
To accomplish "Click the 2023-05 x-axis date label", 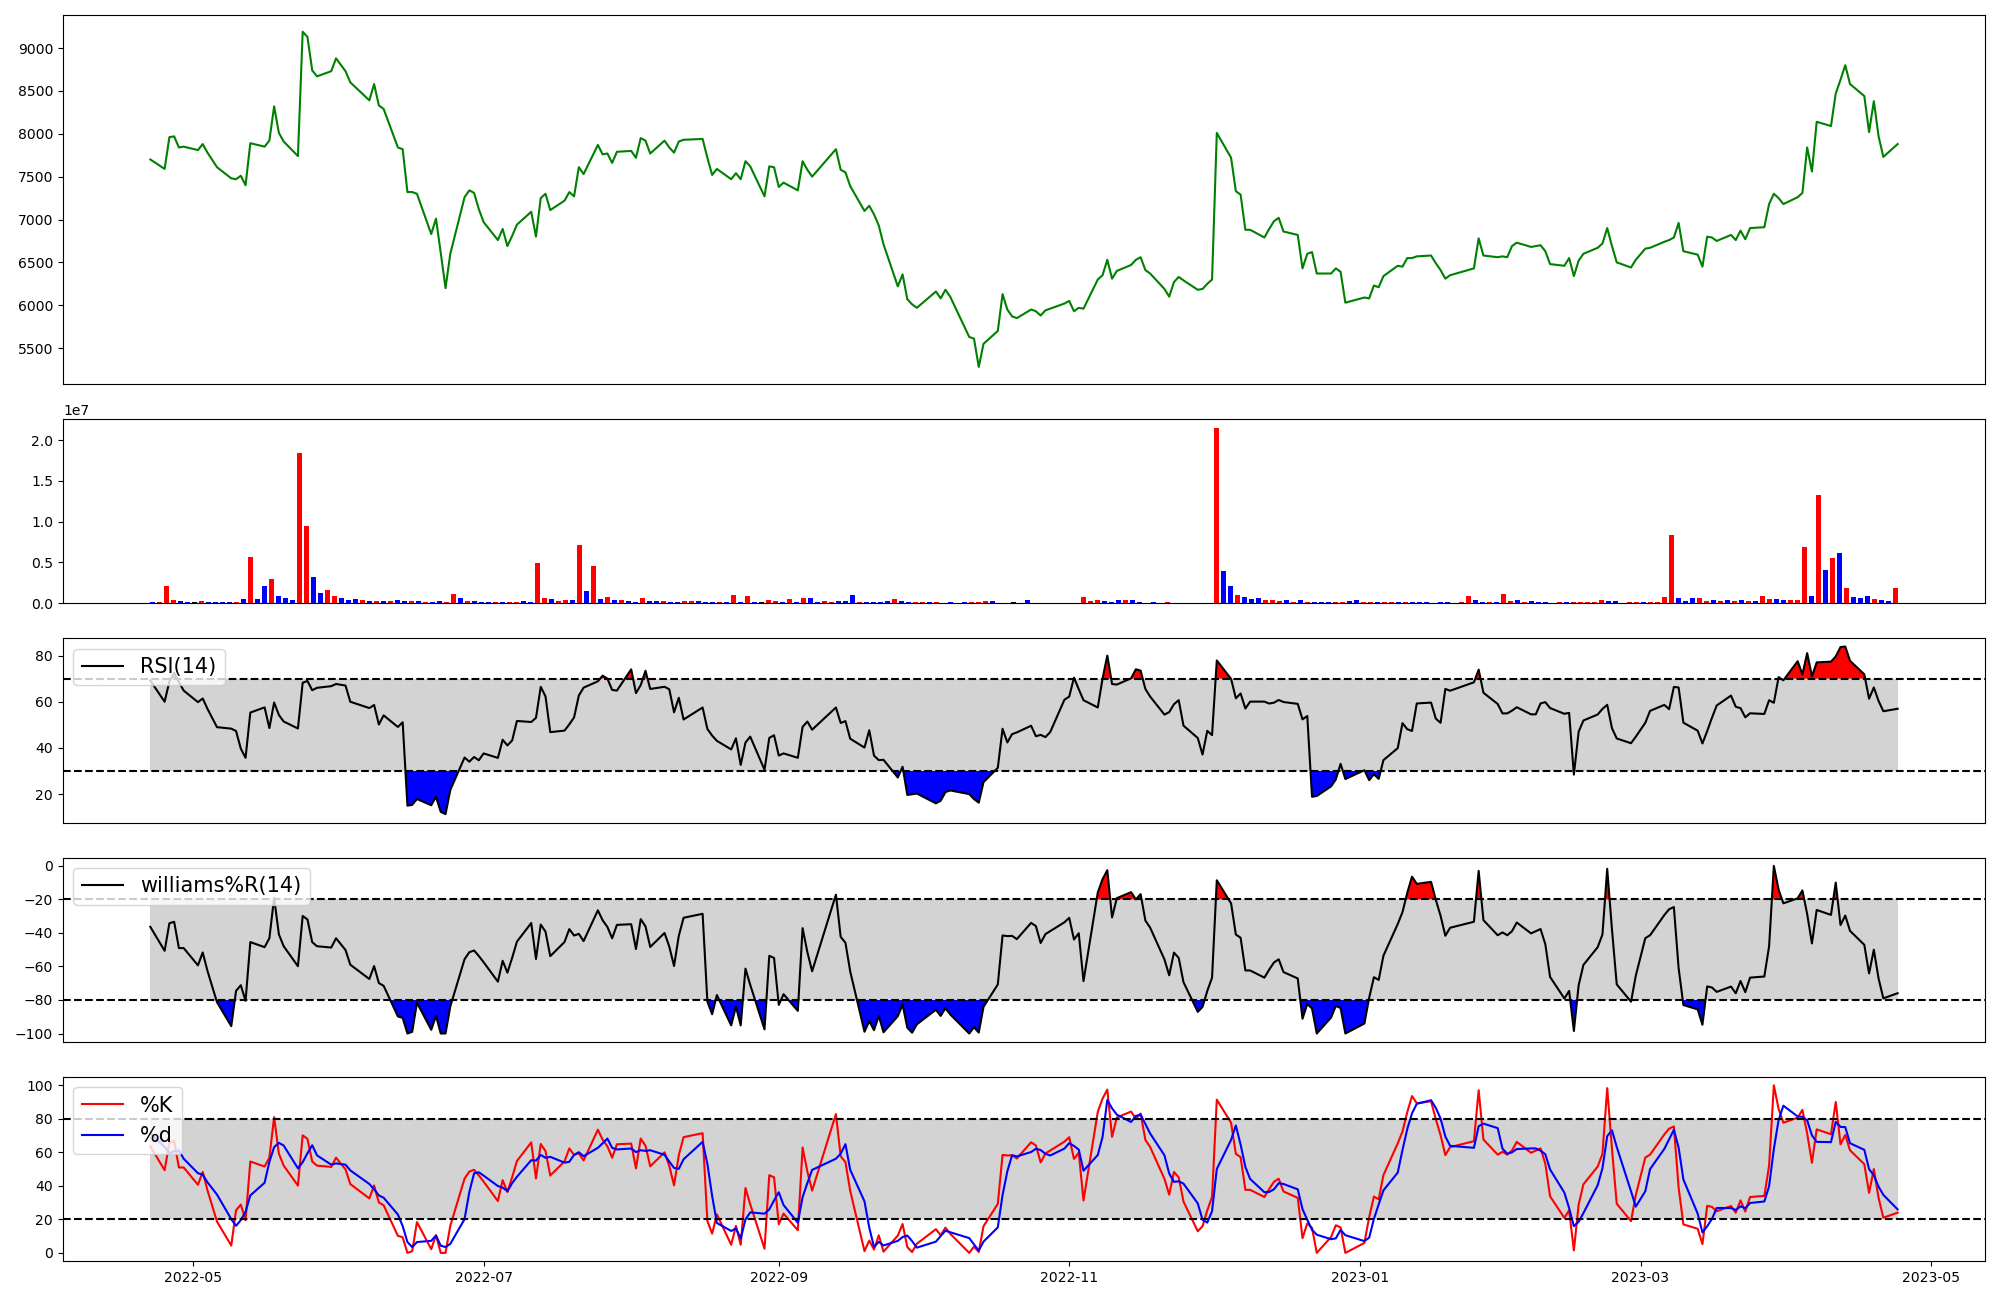I will 1930,1277.
